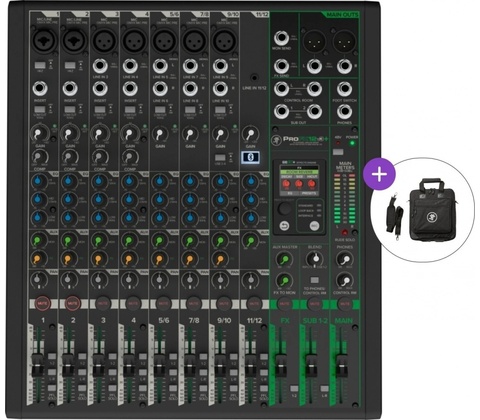Click the channel 1 fader
Viewport: 480px width, 420px height.
pos(37,365)
